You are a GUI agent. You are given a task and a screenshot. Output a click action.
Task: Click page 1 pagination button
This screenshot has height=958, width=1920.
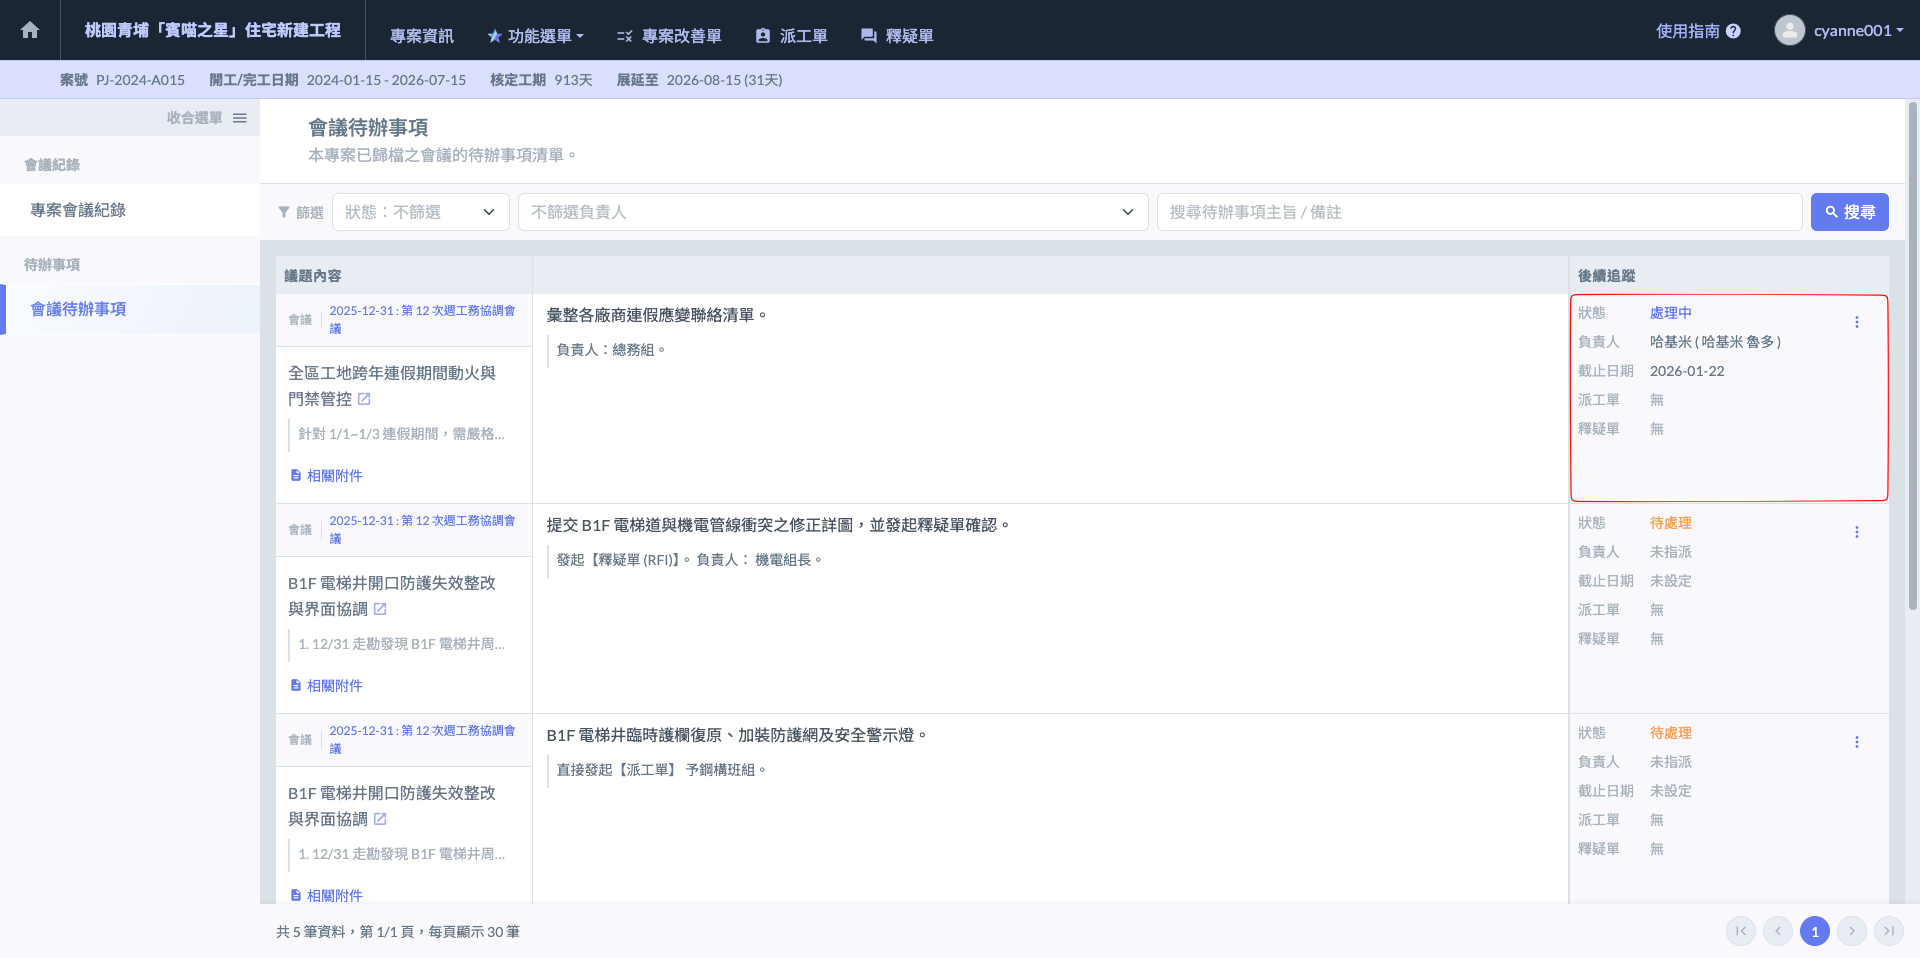point(1814,931)
